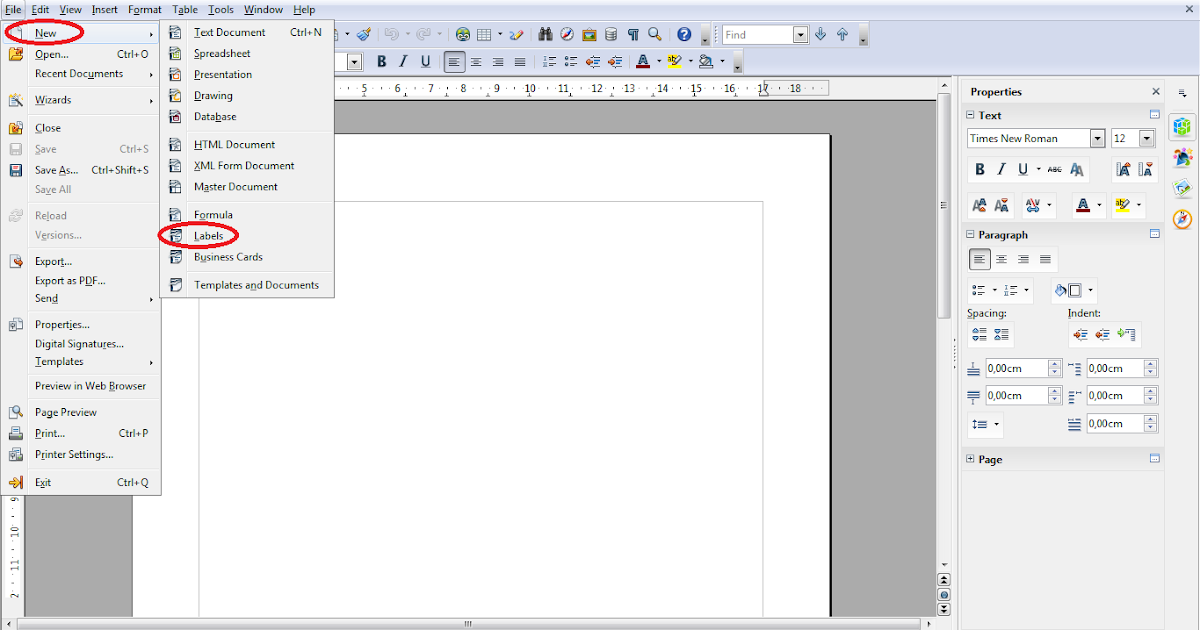Click the Text panel More Options button
The image size is (1200, 630).
1155,115
